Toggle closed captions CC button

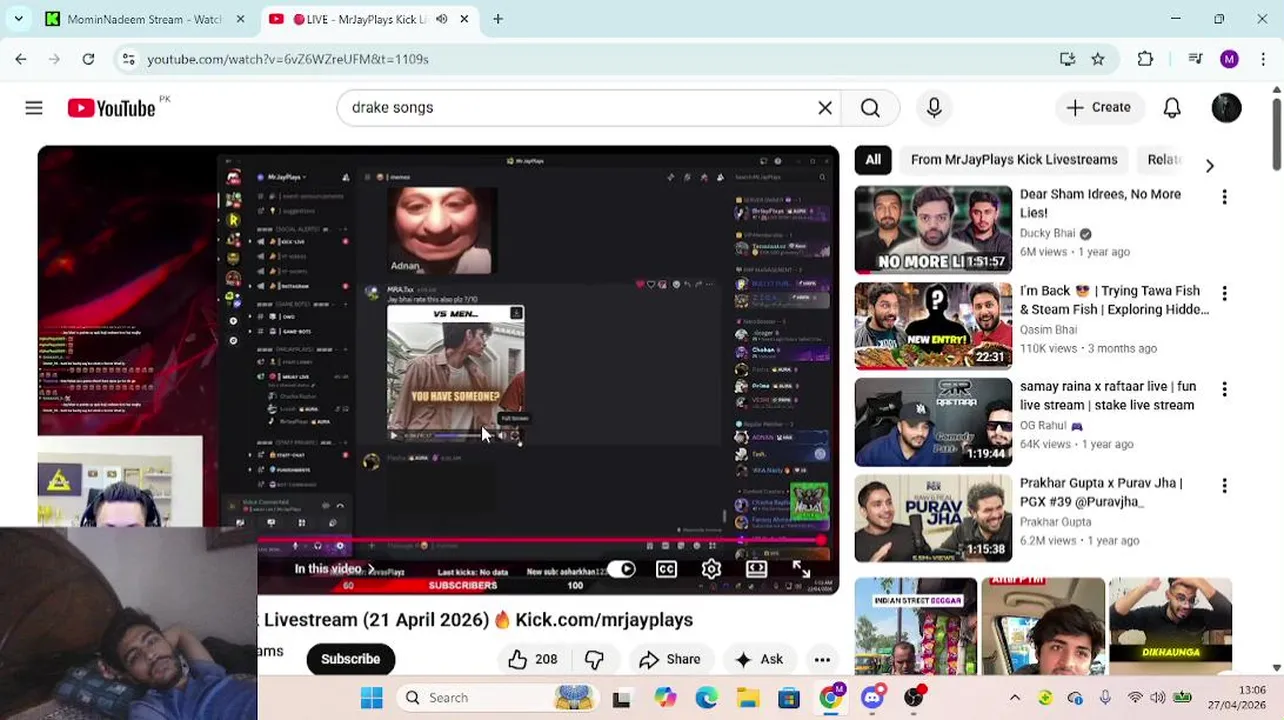pos(666,569)
